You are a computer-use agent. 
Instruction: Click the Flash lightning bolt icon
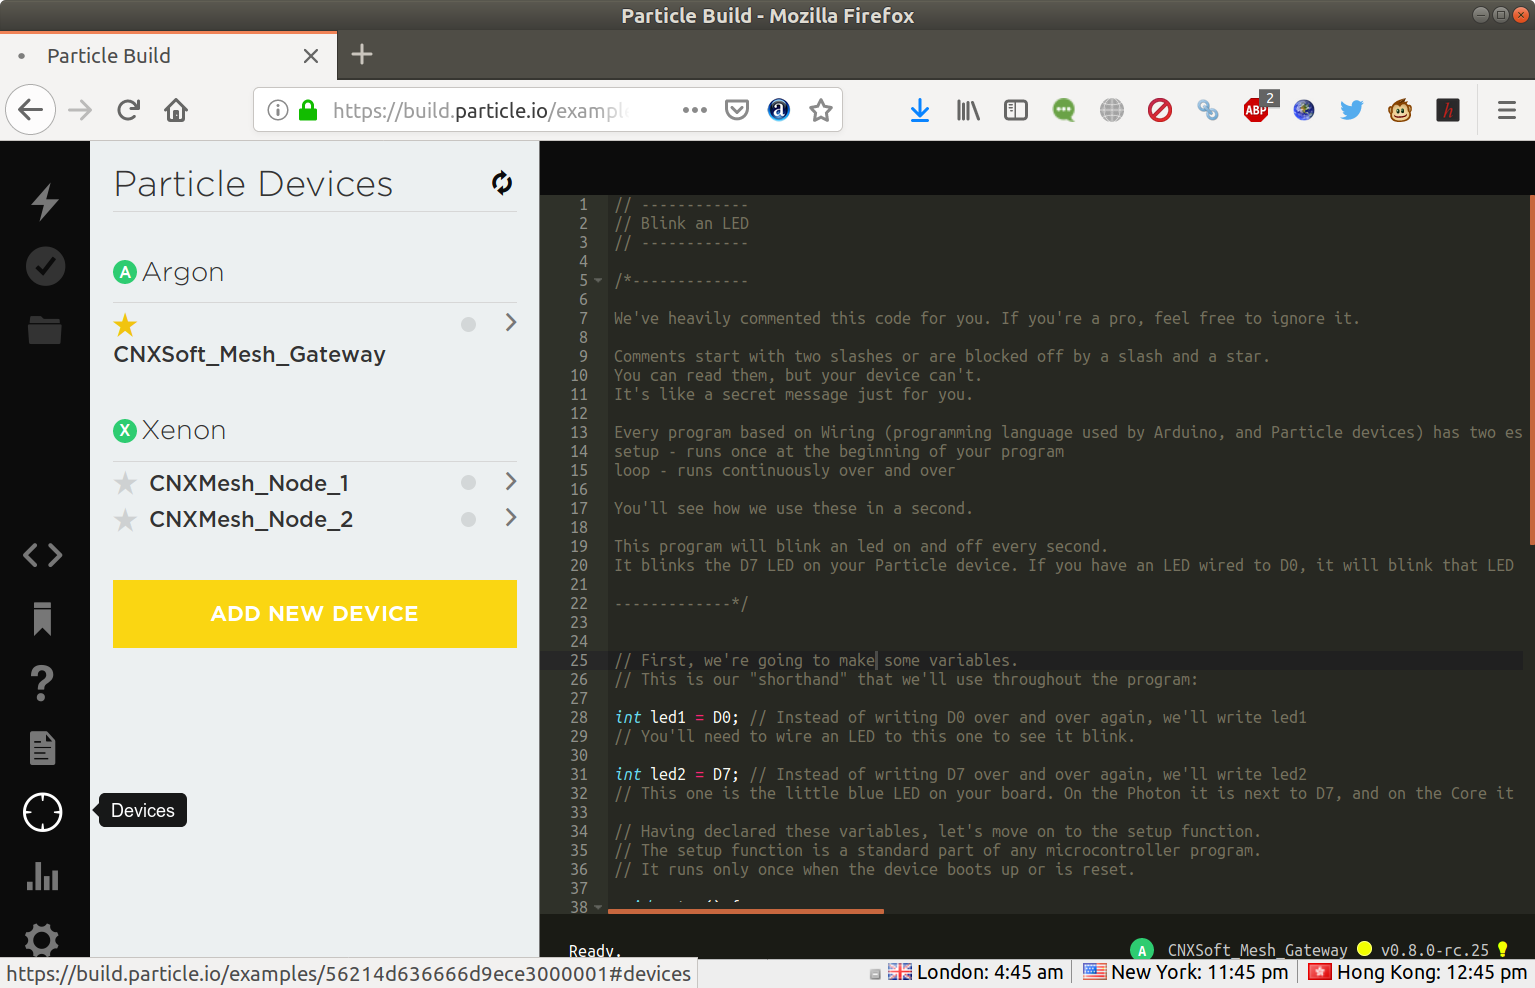pyautogui.click(x=45, y=201)
